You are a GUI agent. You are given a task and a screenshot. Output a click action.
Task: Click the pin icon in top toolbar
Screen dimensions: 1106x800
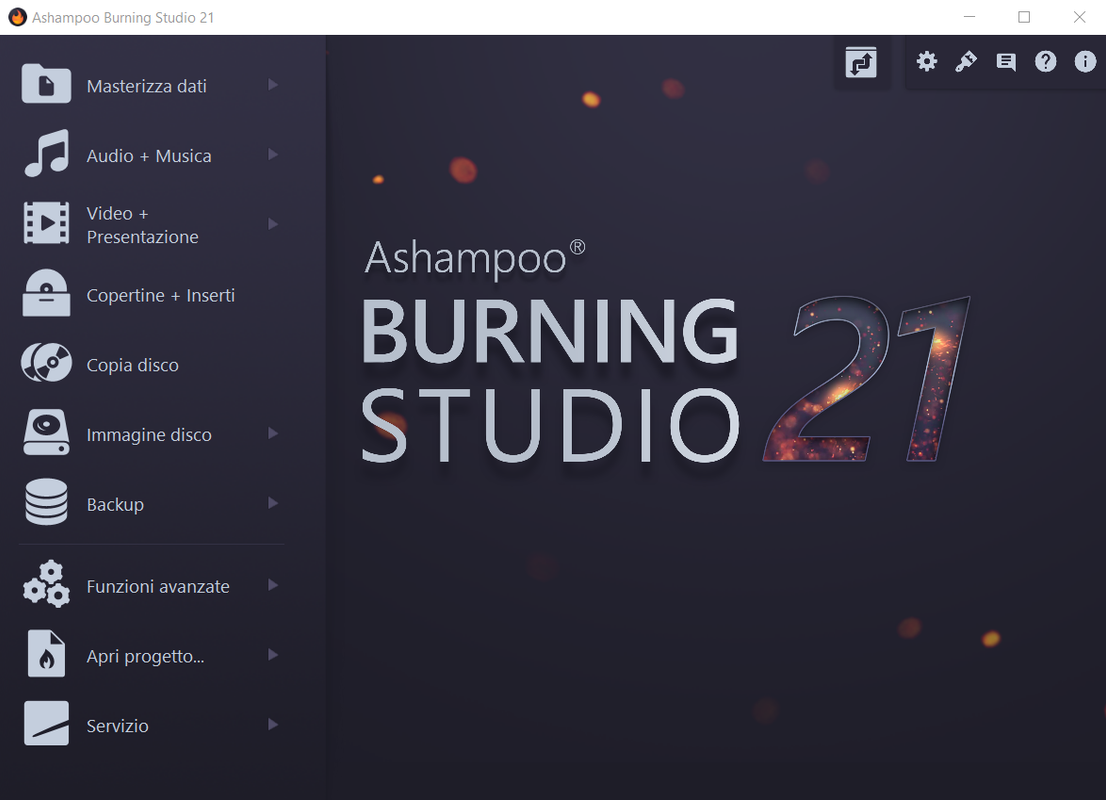click(966, 61)
